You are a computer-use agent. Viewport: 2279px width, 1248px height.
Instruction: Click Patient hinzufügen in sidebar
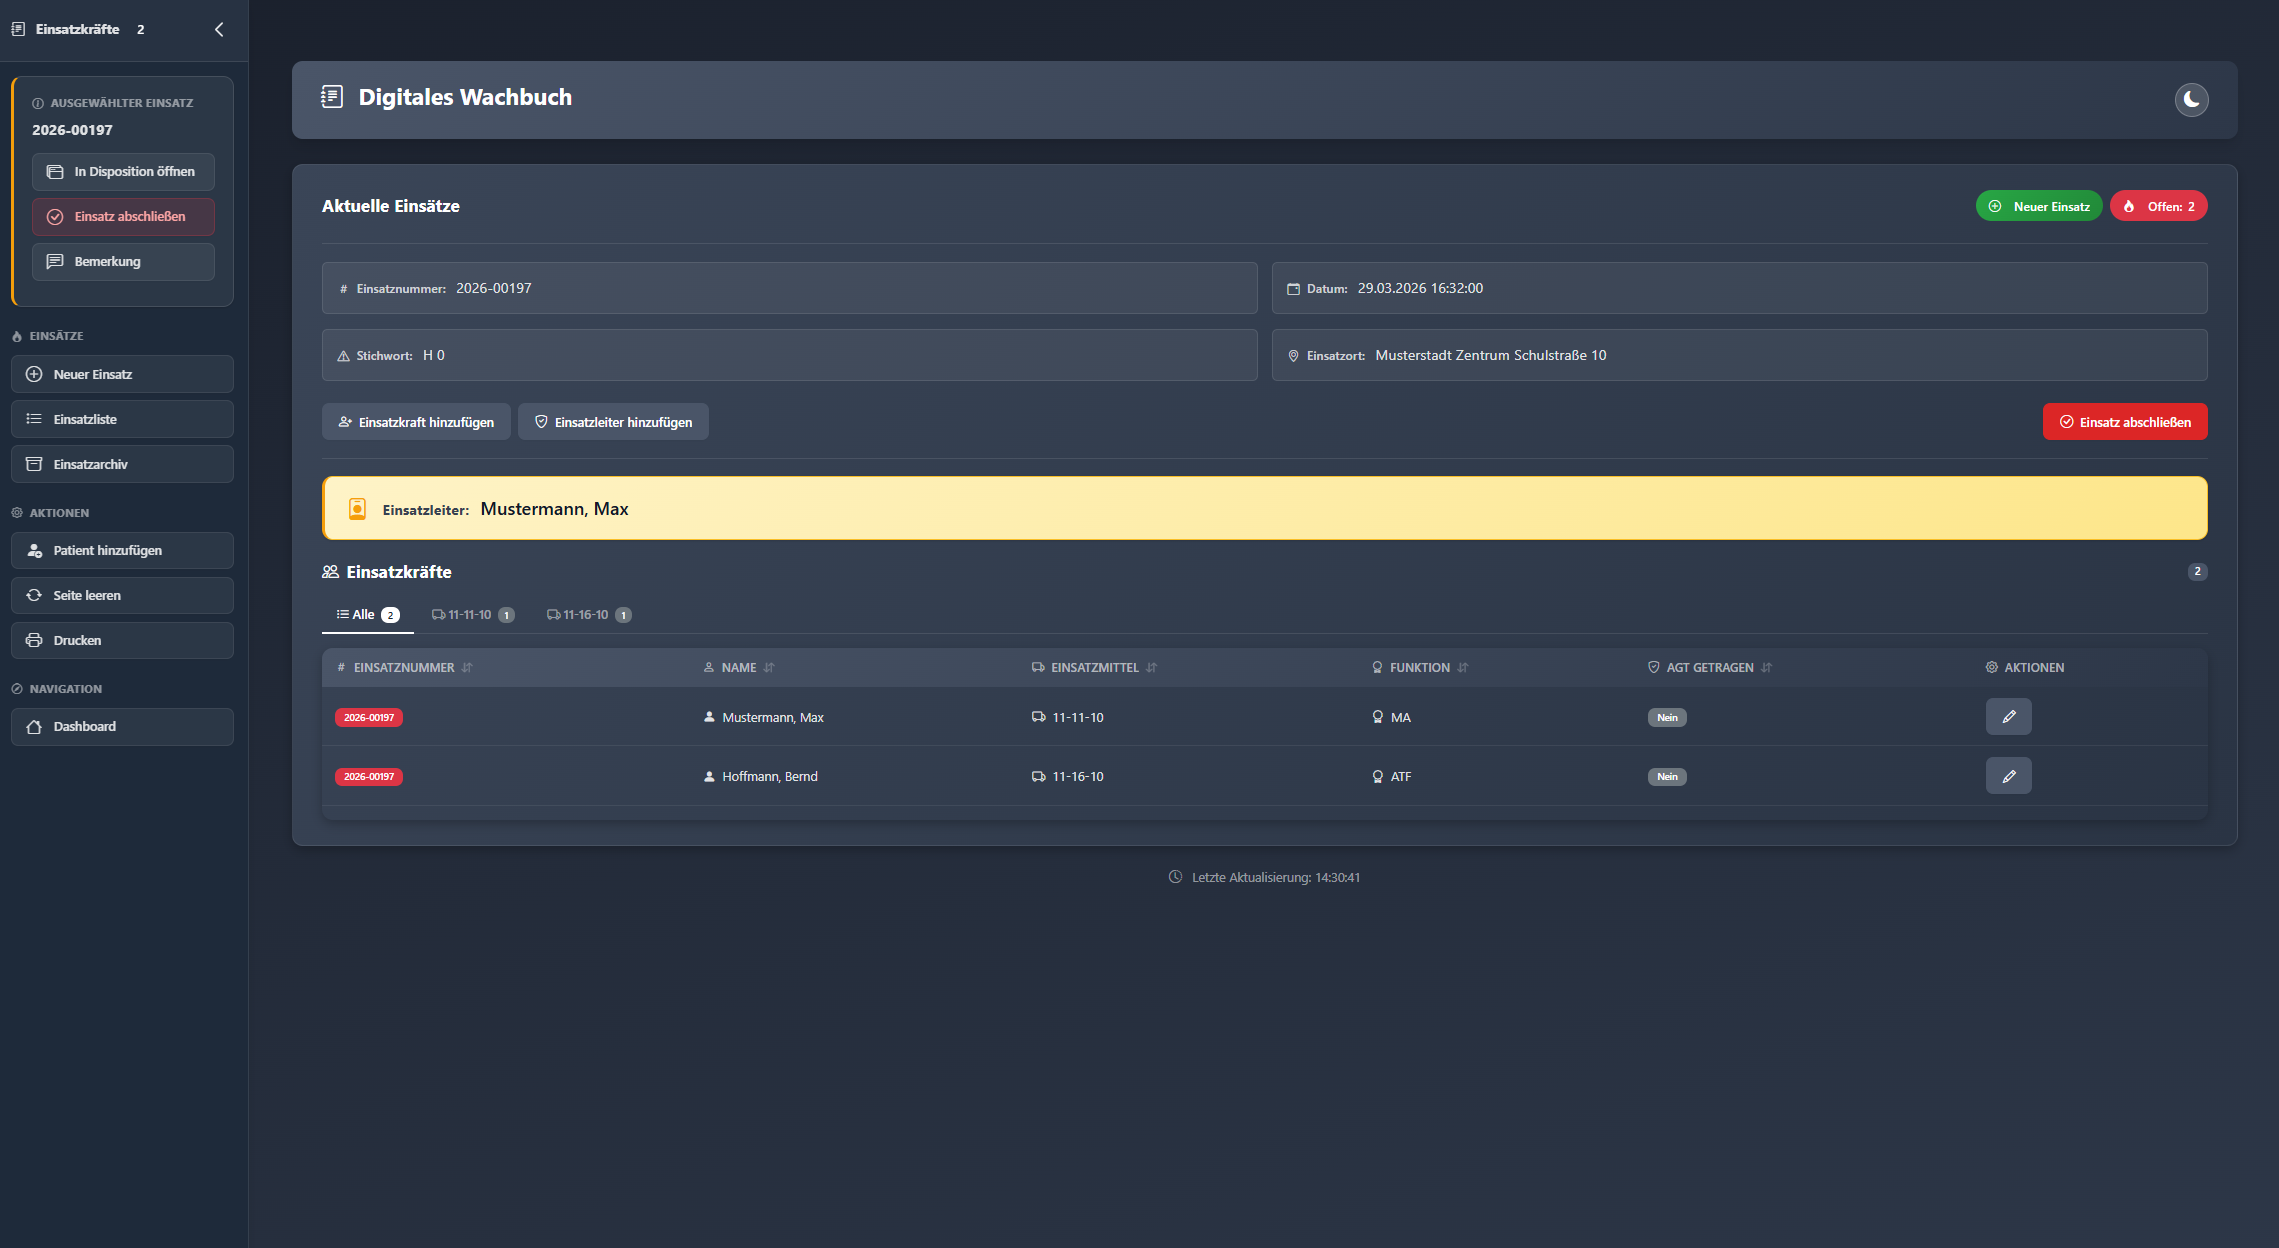(122, 551)
